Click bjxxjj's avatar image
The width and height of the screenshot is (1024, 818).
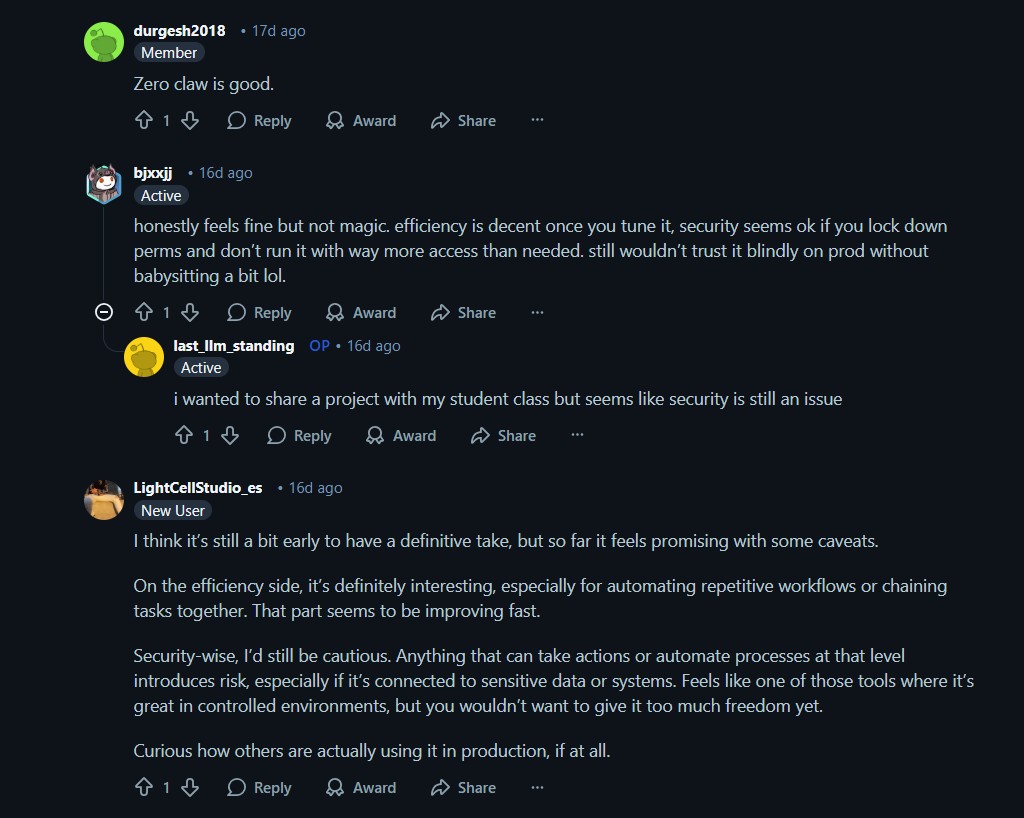(104, 184)
